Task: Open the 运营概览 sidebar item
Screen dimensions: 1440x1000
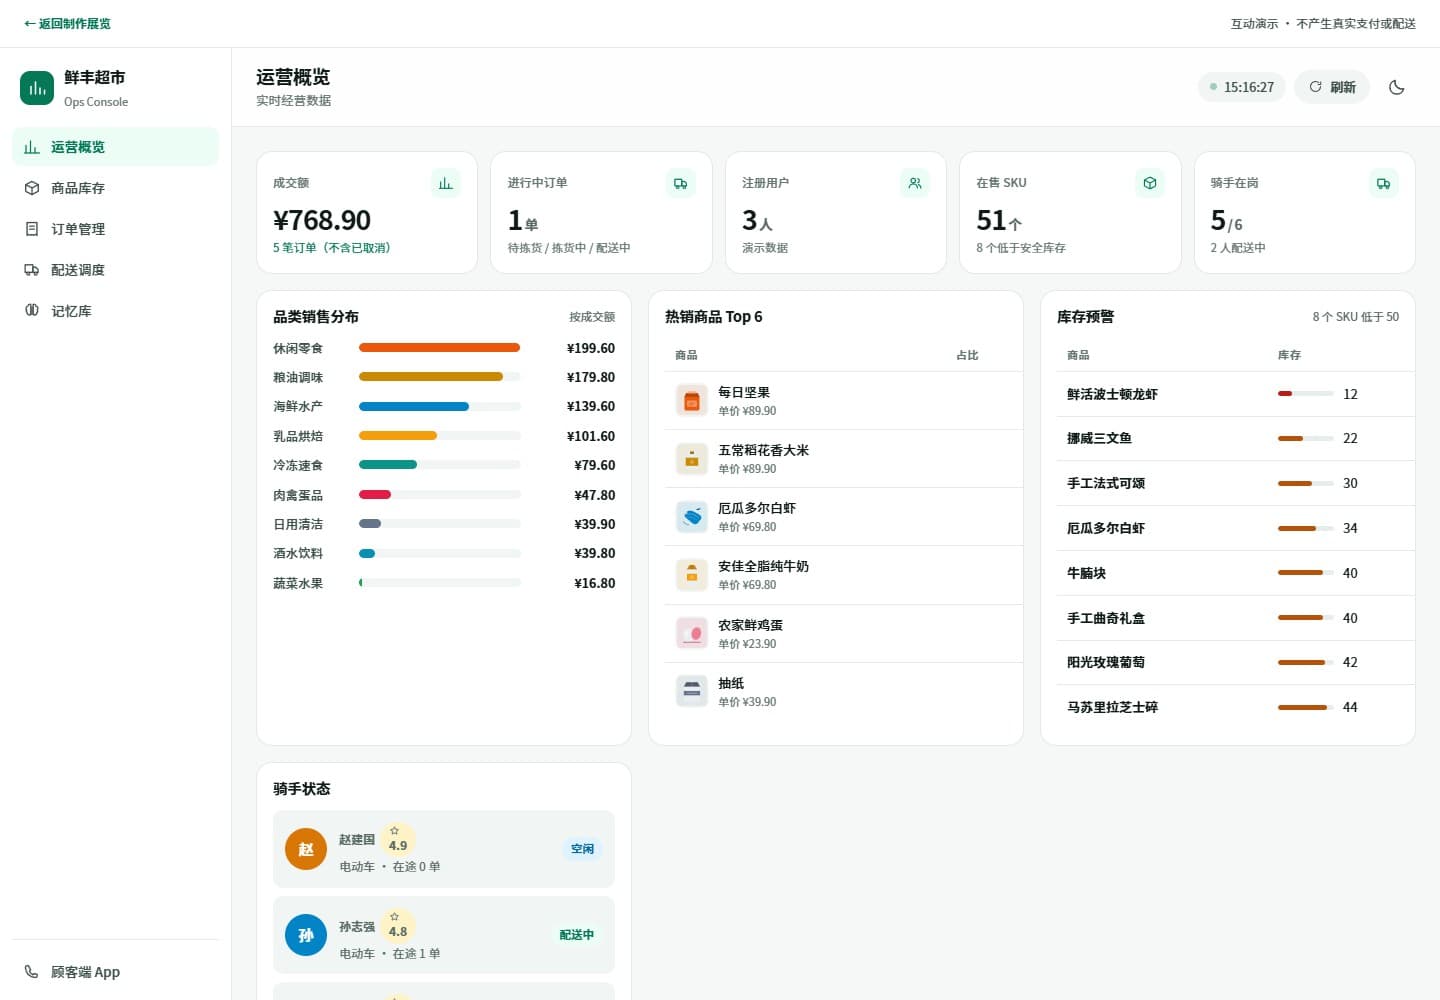Action: 115,147
